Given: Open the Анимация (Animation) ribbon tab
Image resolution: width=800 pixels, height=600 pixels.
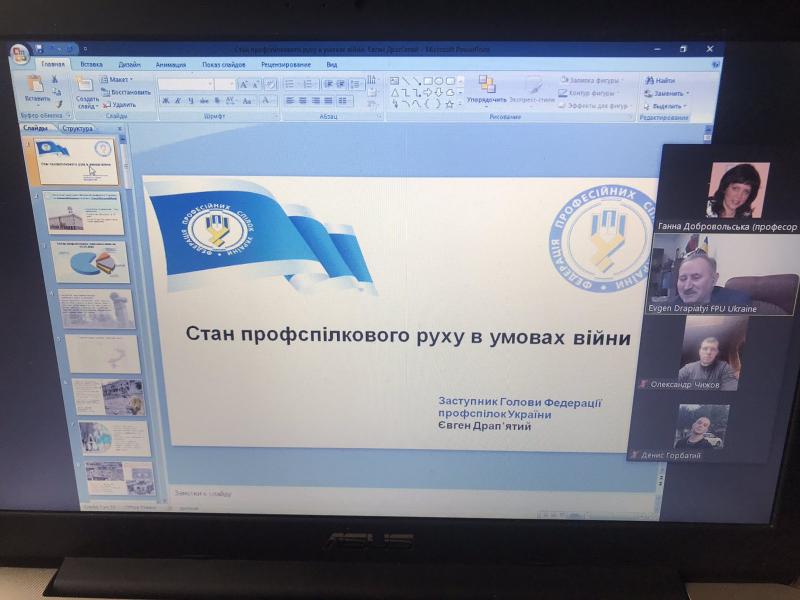Looking at the screenshot, I should click(x=171, y=65).
